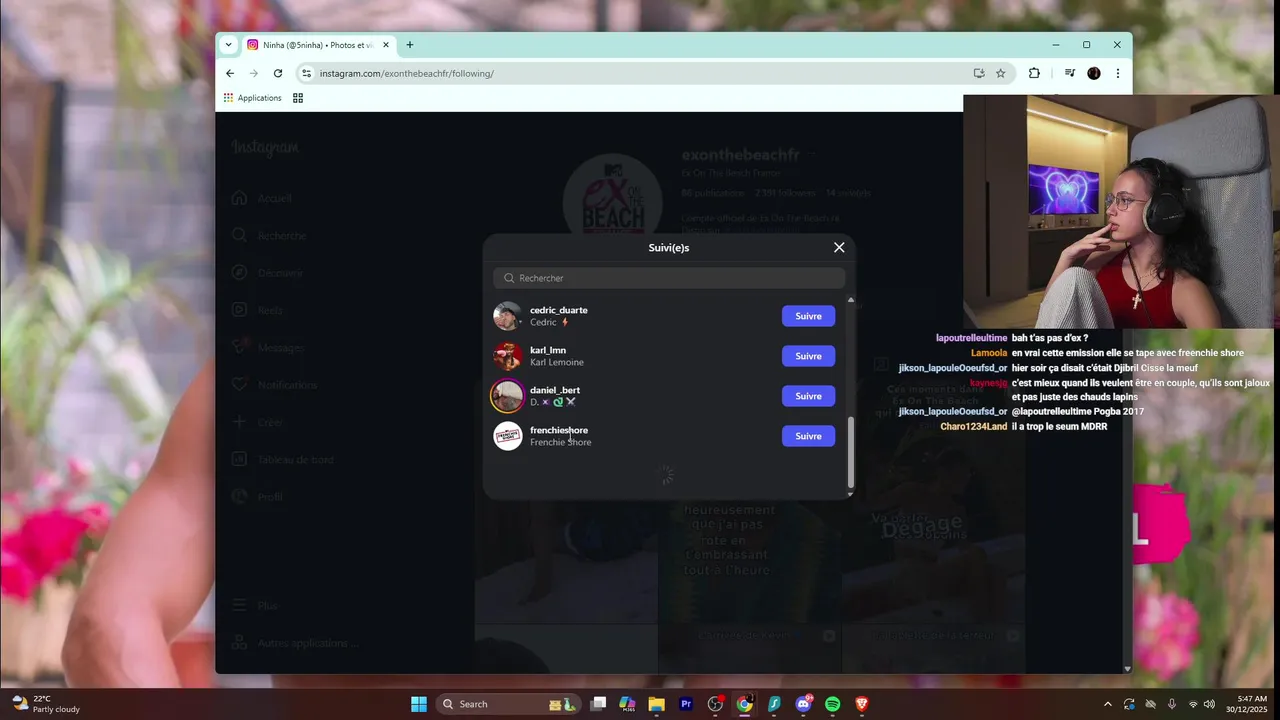Follow frenchieshore with Suivre button
Image resolution: width=1280 pixels, height=720 pixels.
pyautogui.click(x=808, y=436)
